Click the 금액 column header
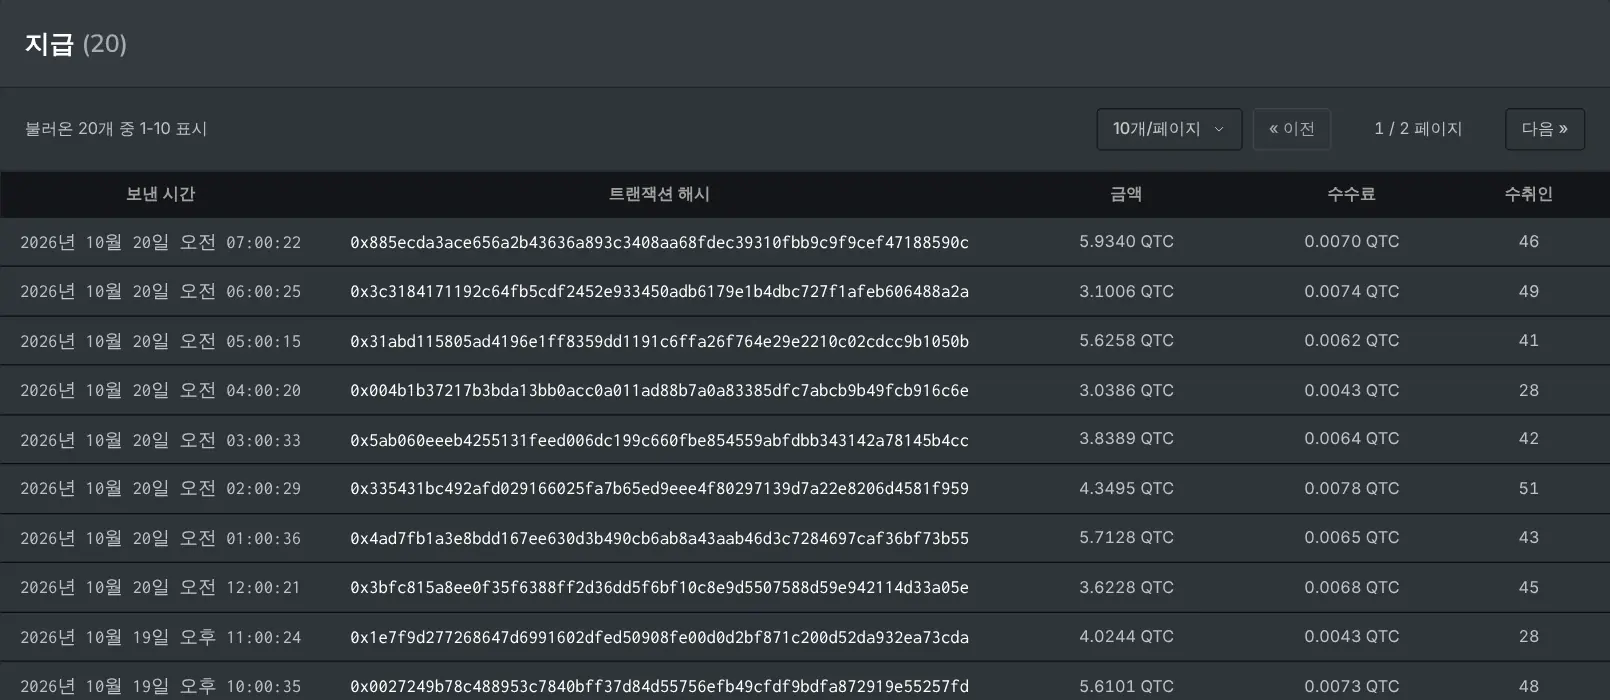Screen dimensions: 1610x700 (1126, 194)
